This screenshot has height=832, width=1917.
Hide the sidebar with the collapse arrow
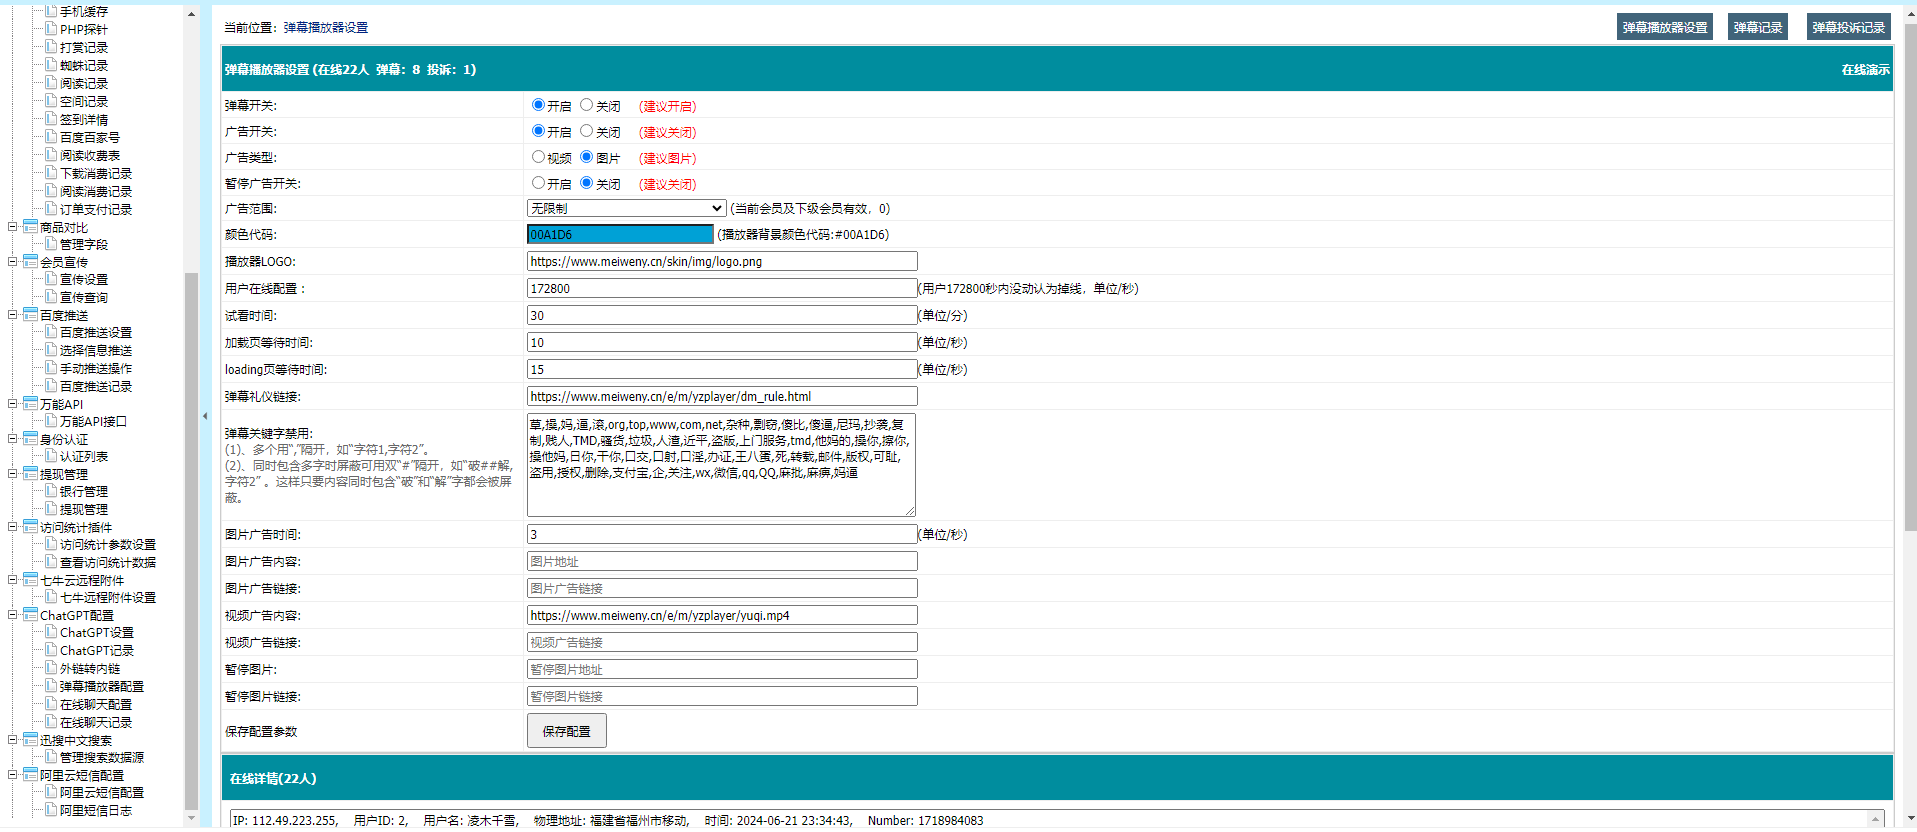click(205, 416)
